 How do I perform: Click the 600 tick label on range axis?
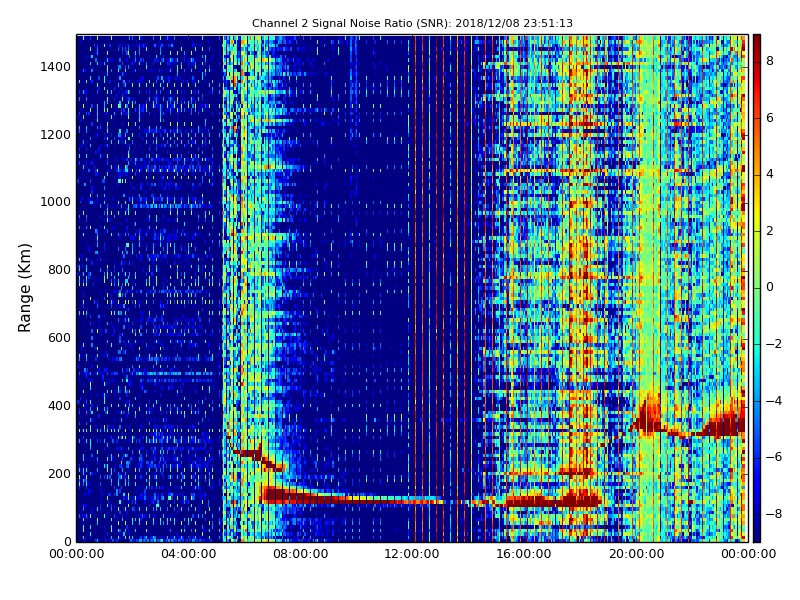click(59, 338)
